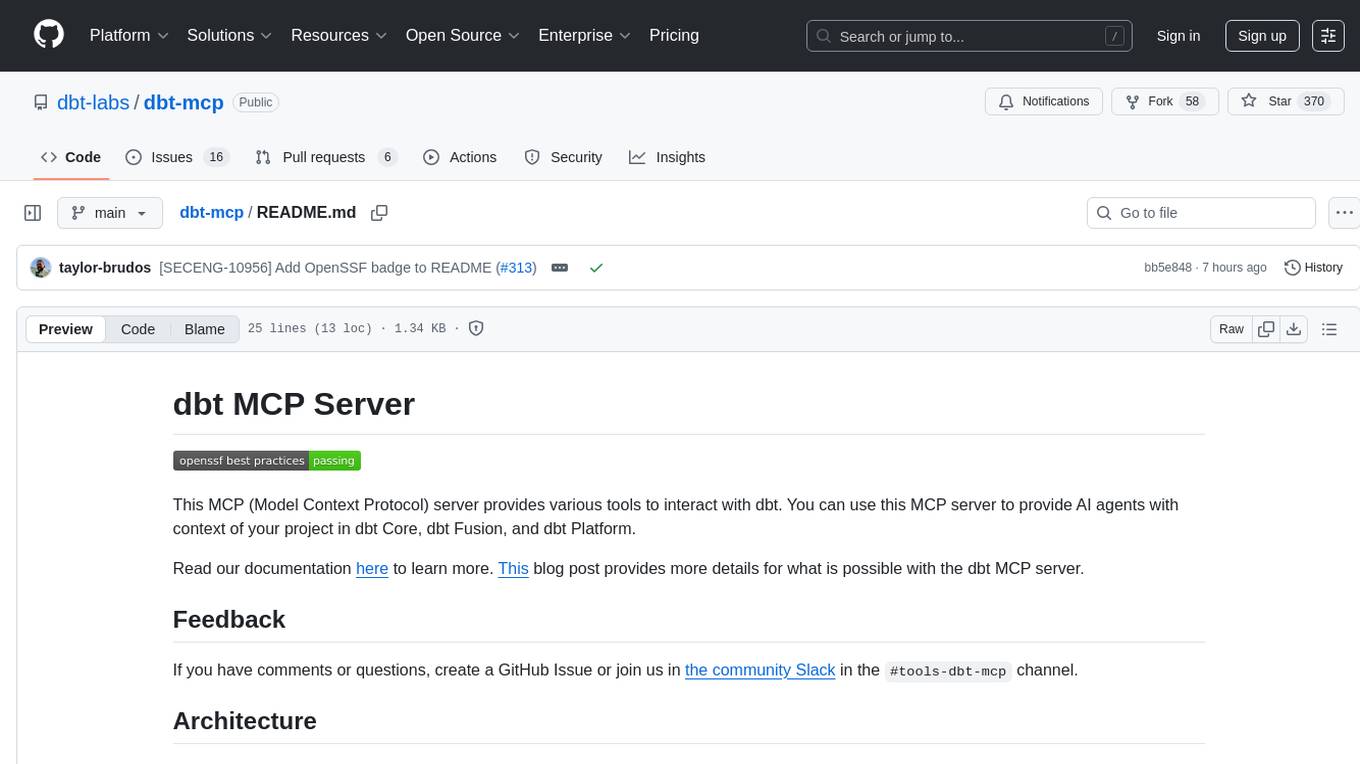Expand the Solutions menu
Image resolution: width=1360 pixels, height=764 pixels.
pyautogui.click(x=230, y=35)
